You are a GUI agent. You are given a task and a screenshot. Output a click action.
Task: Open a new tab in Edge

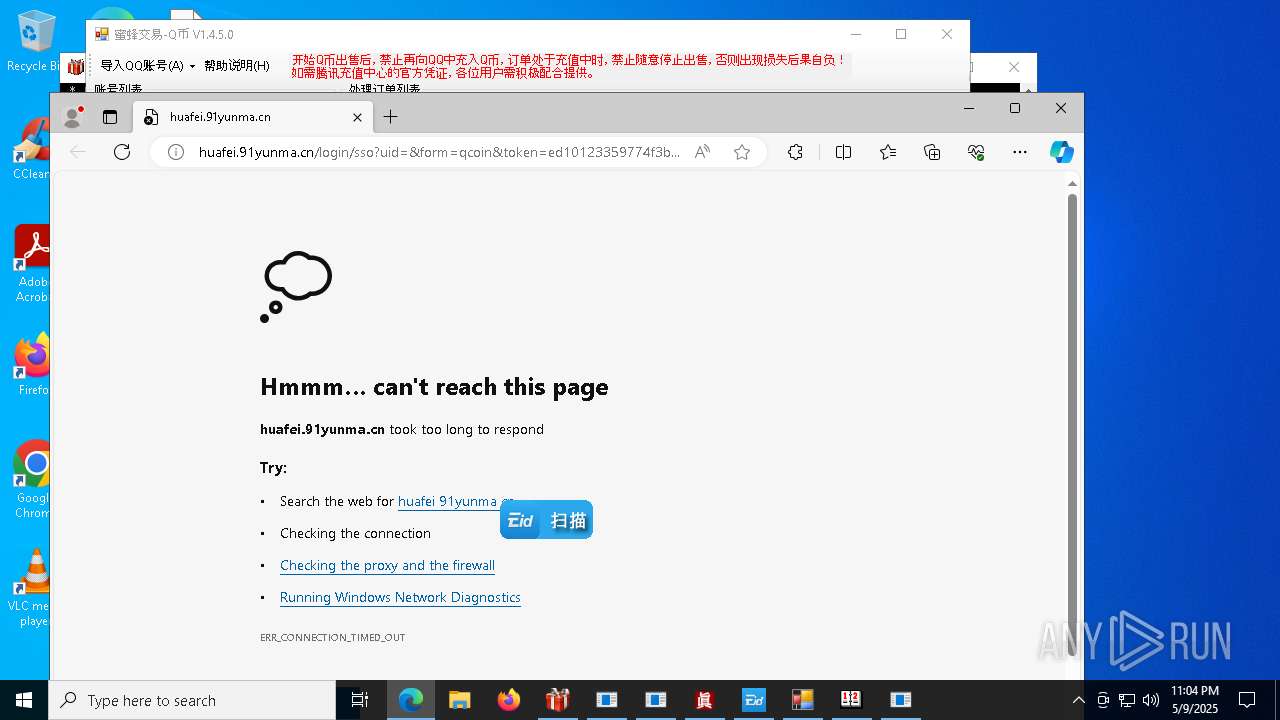tap(390, 117)
